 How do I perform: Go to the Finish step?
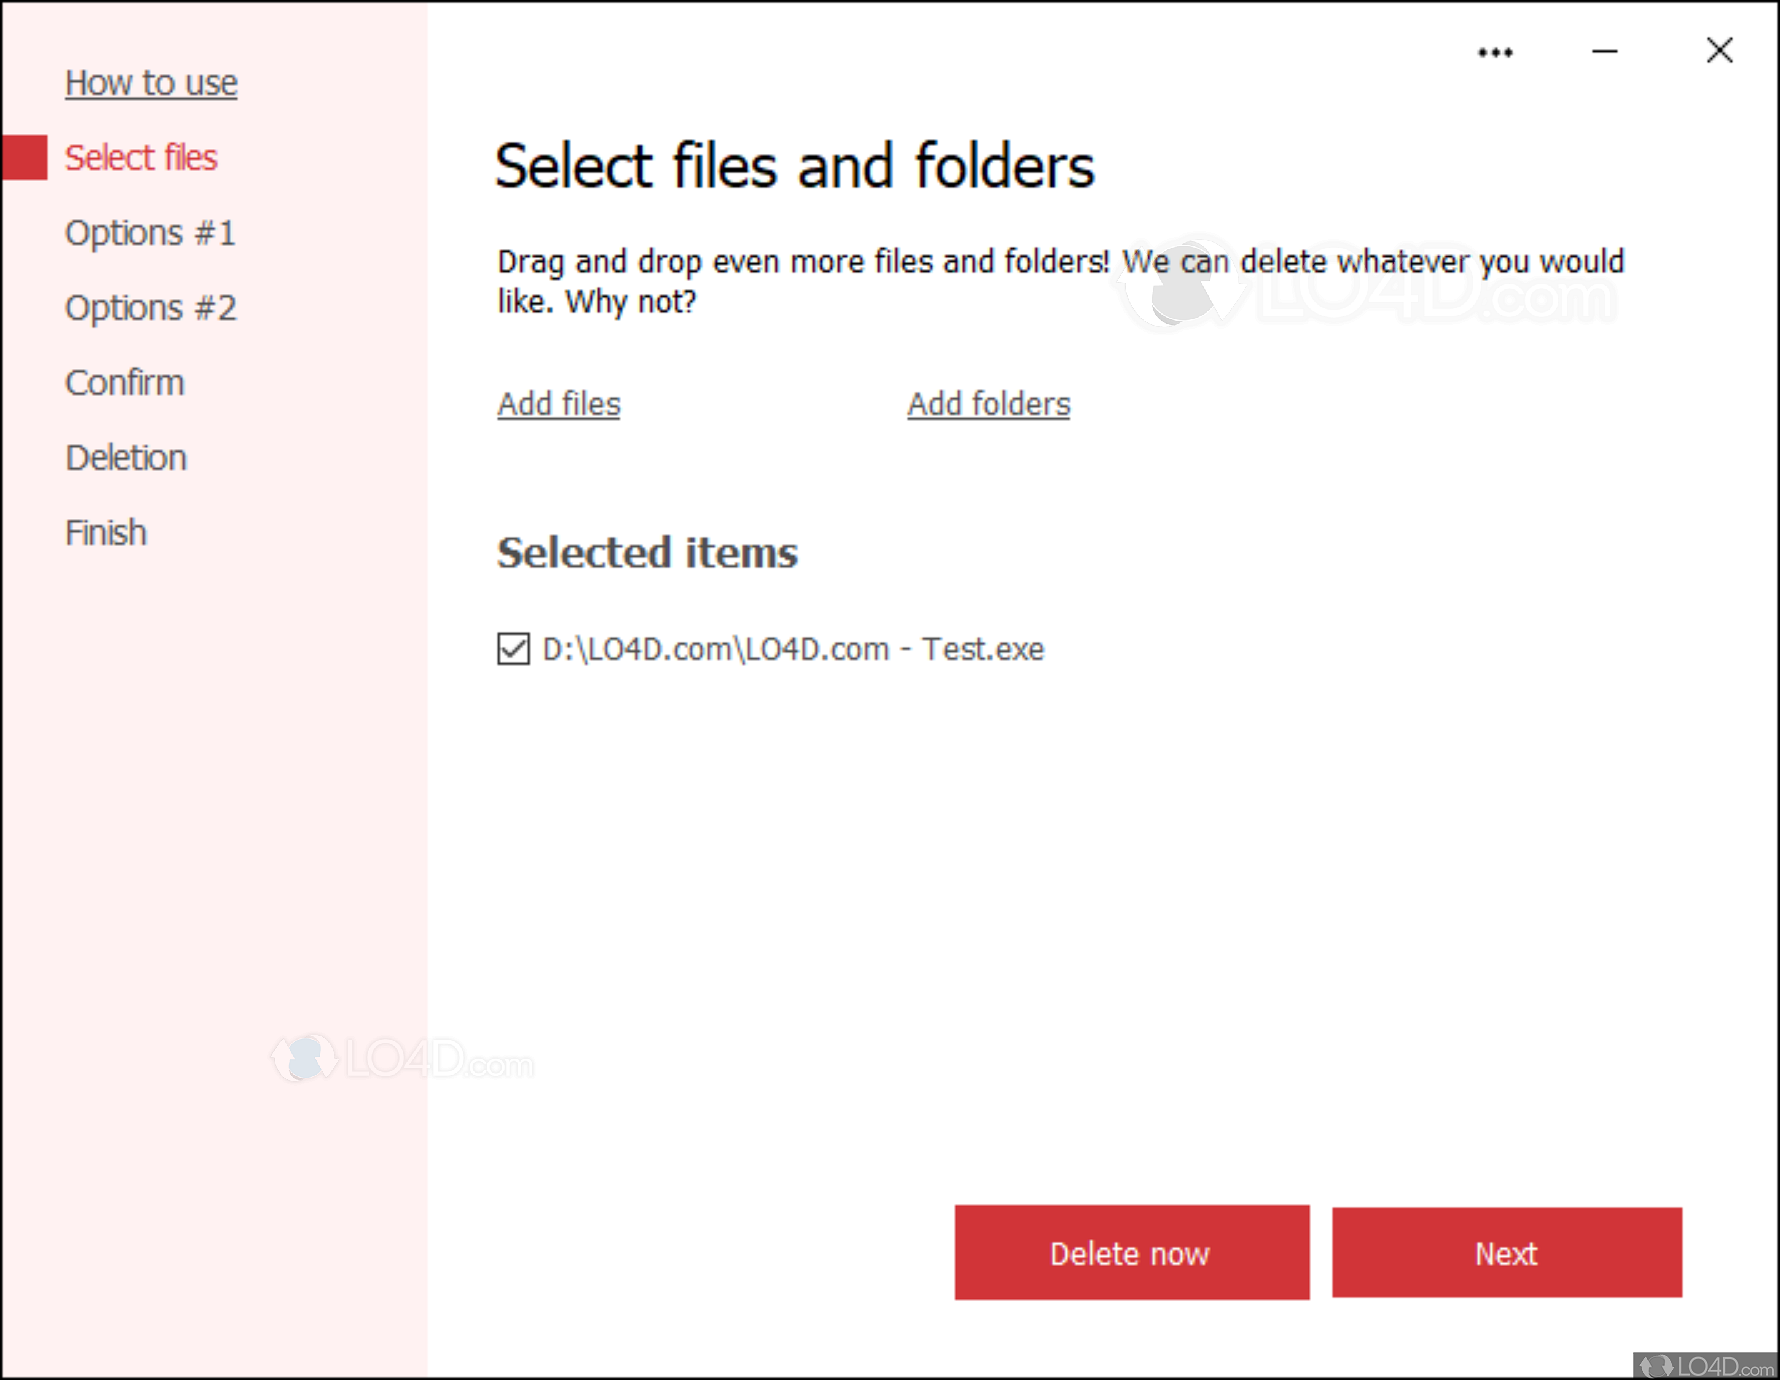pos(105,532)
